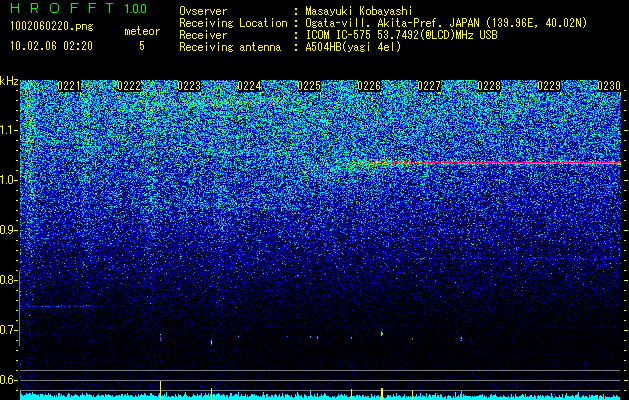
Task: Select the filename 1002060220.png
Action: pos(52,27)
